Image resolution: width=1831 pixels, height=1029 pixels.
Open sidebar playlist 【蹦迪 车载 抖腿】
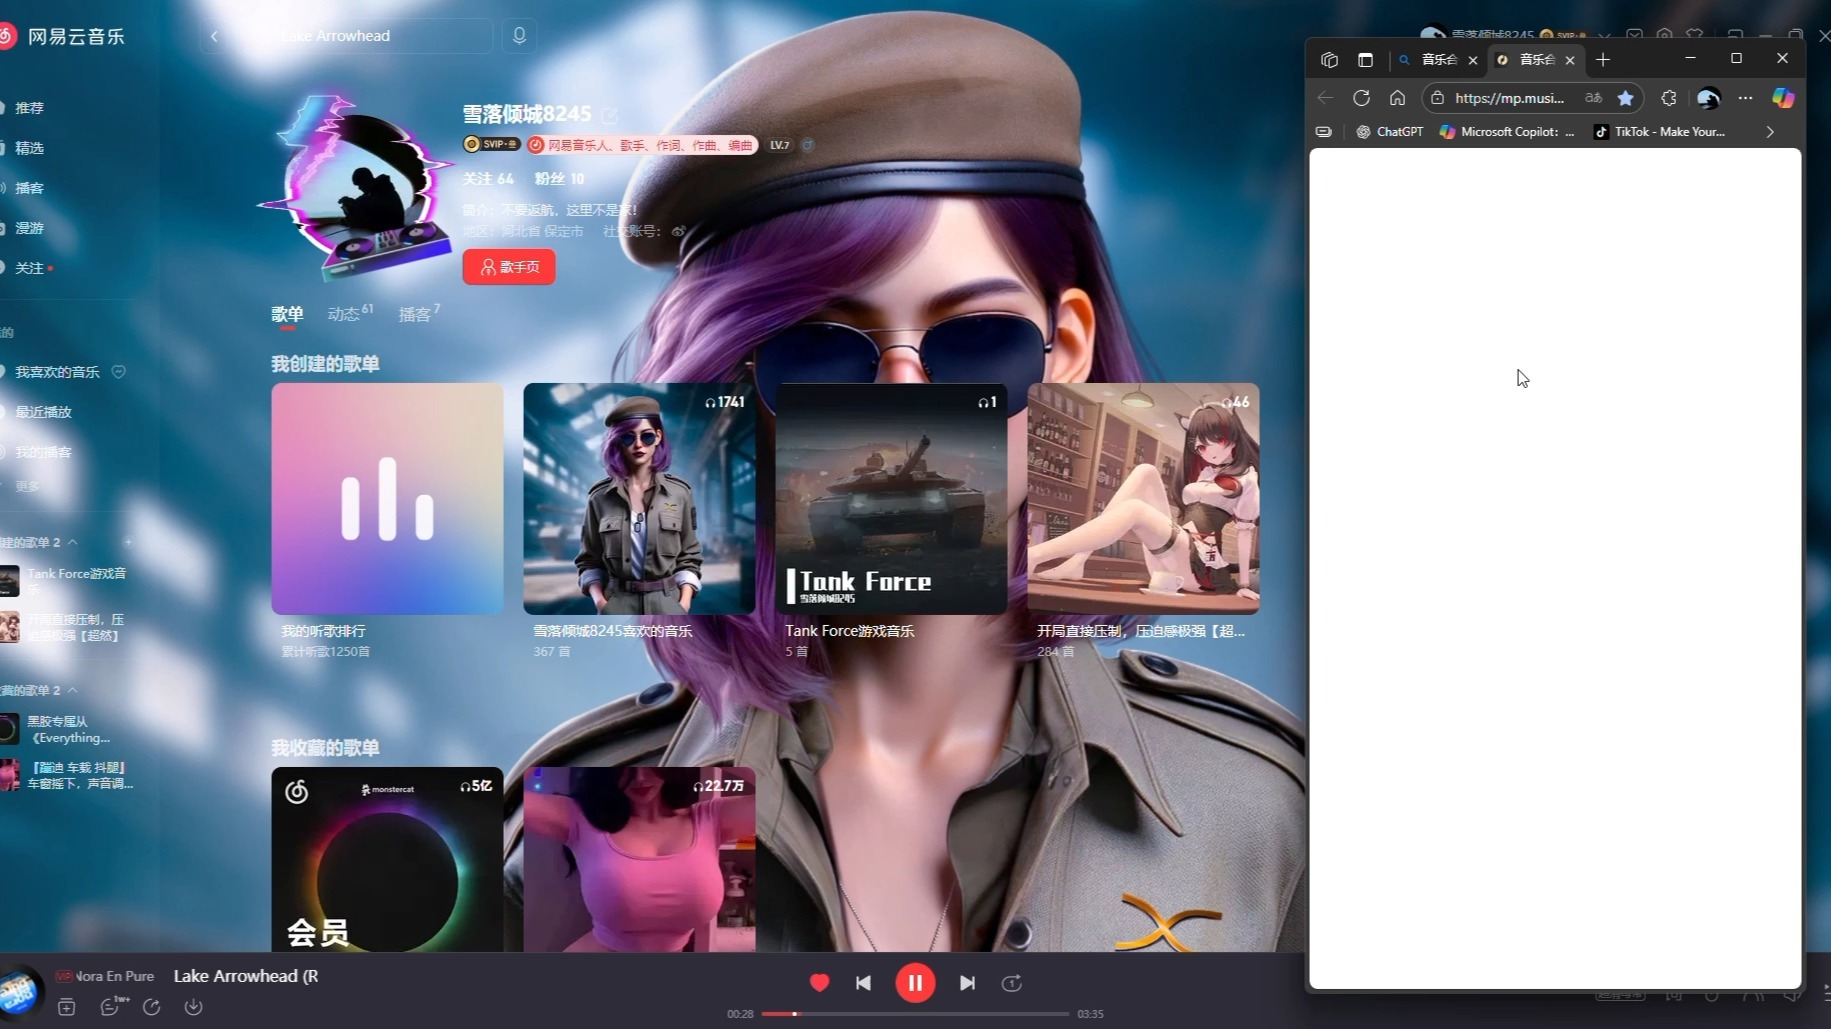coord(68,775)
